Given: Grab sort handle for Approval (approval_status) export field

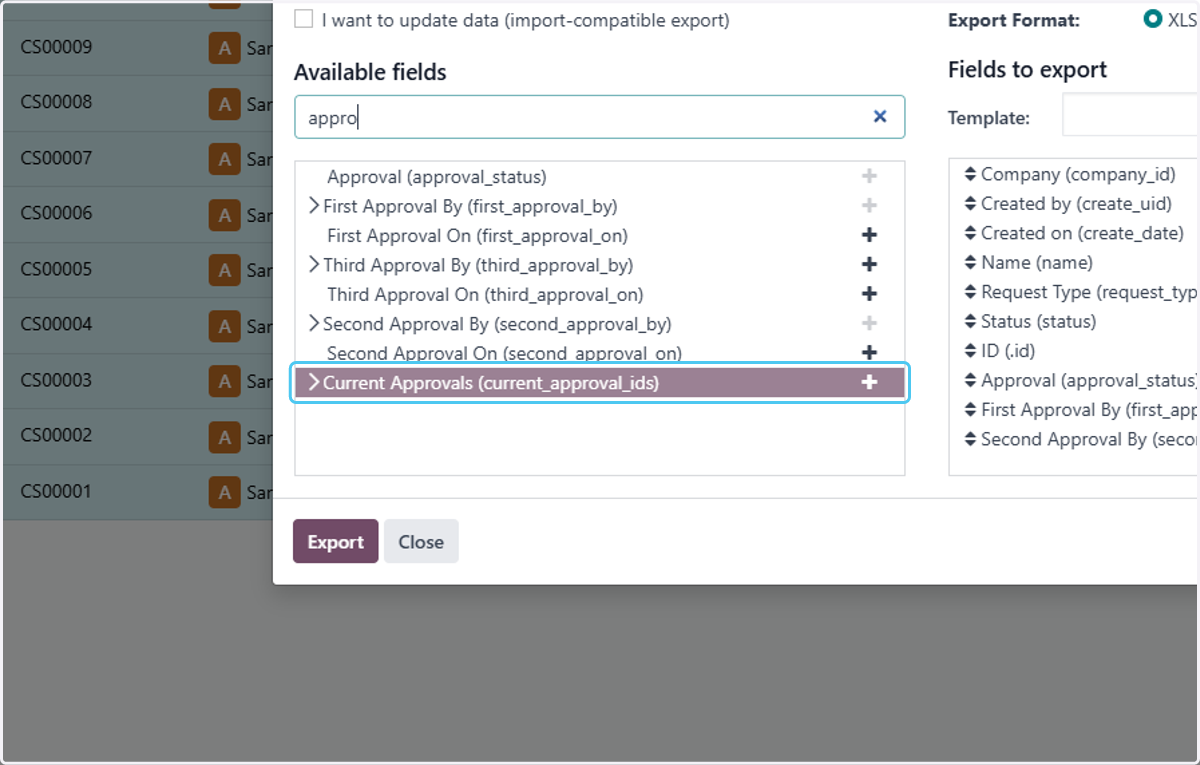Looking at the screenshot, I should point(970,381).
